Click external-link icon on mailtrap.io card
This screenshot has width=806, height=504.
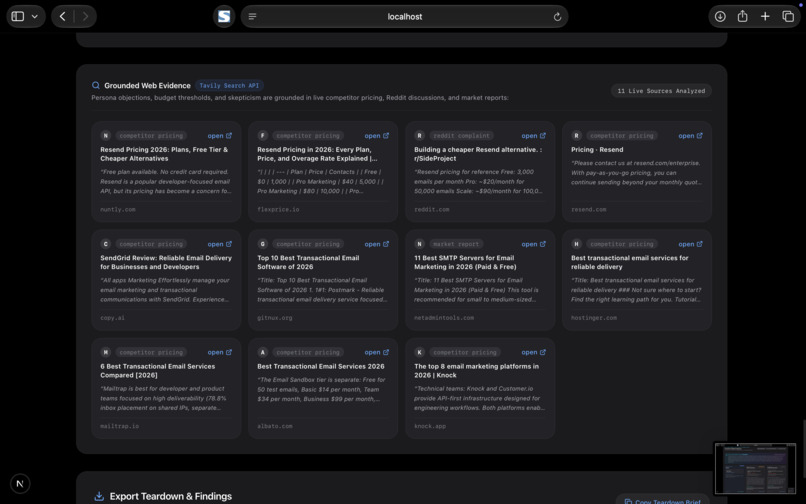click(229, 352)
